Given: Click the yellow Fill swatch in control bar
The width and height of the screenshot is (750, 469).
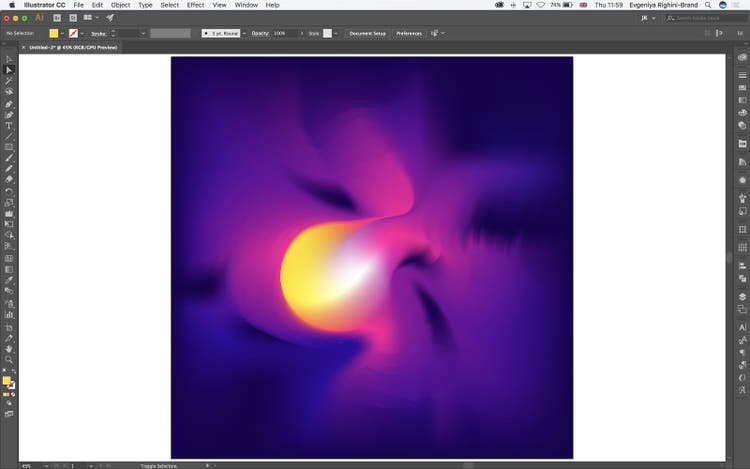Looking at the screenshot, I should (x=54, y=33).
